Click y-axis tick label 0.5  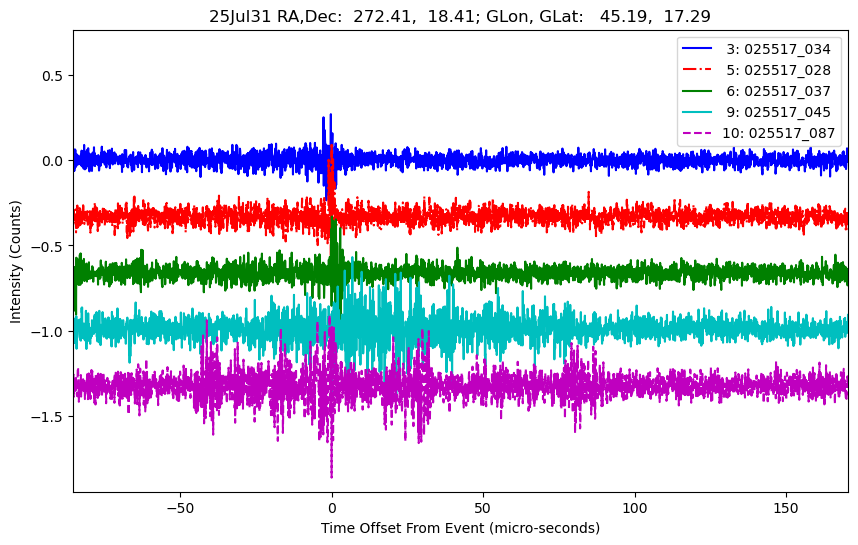pyautogui.click(x=53, y=76)
